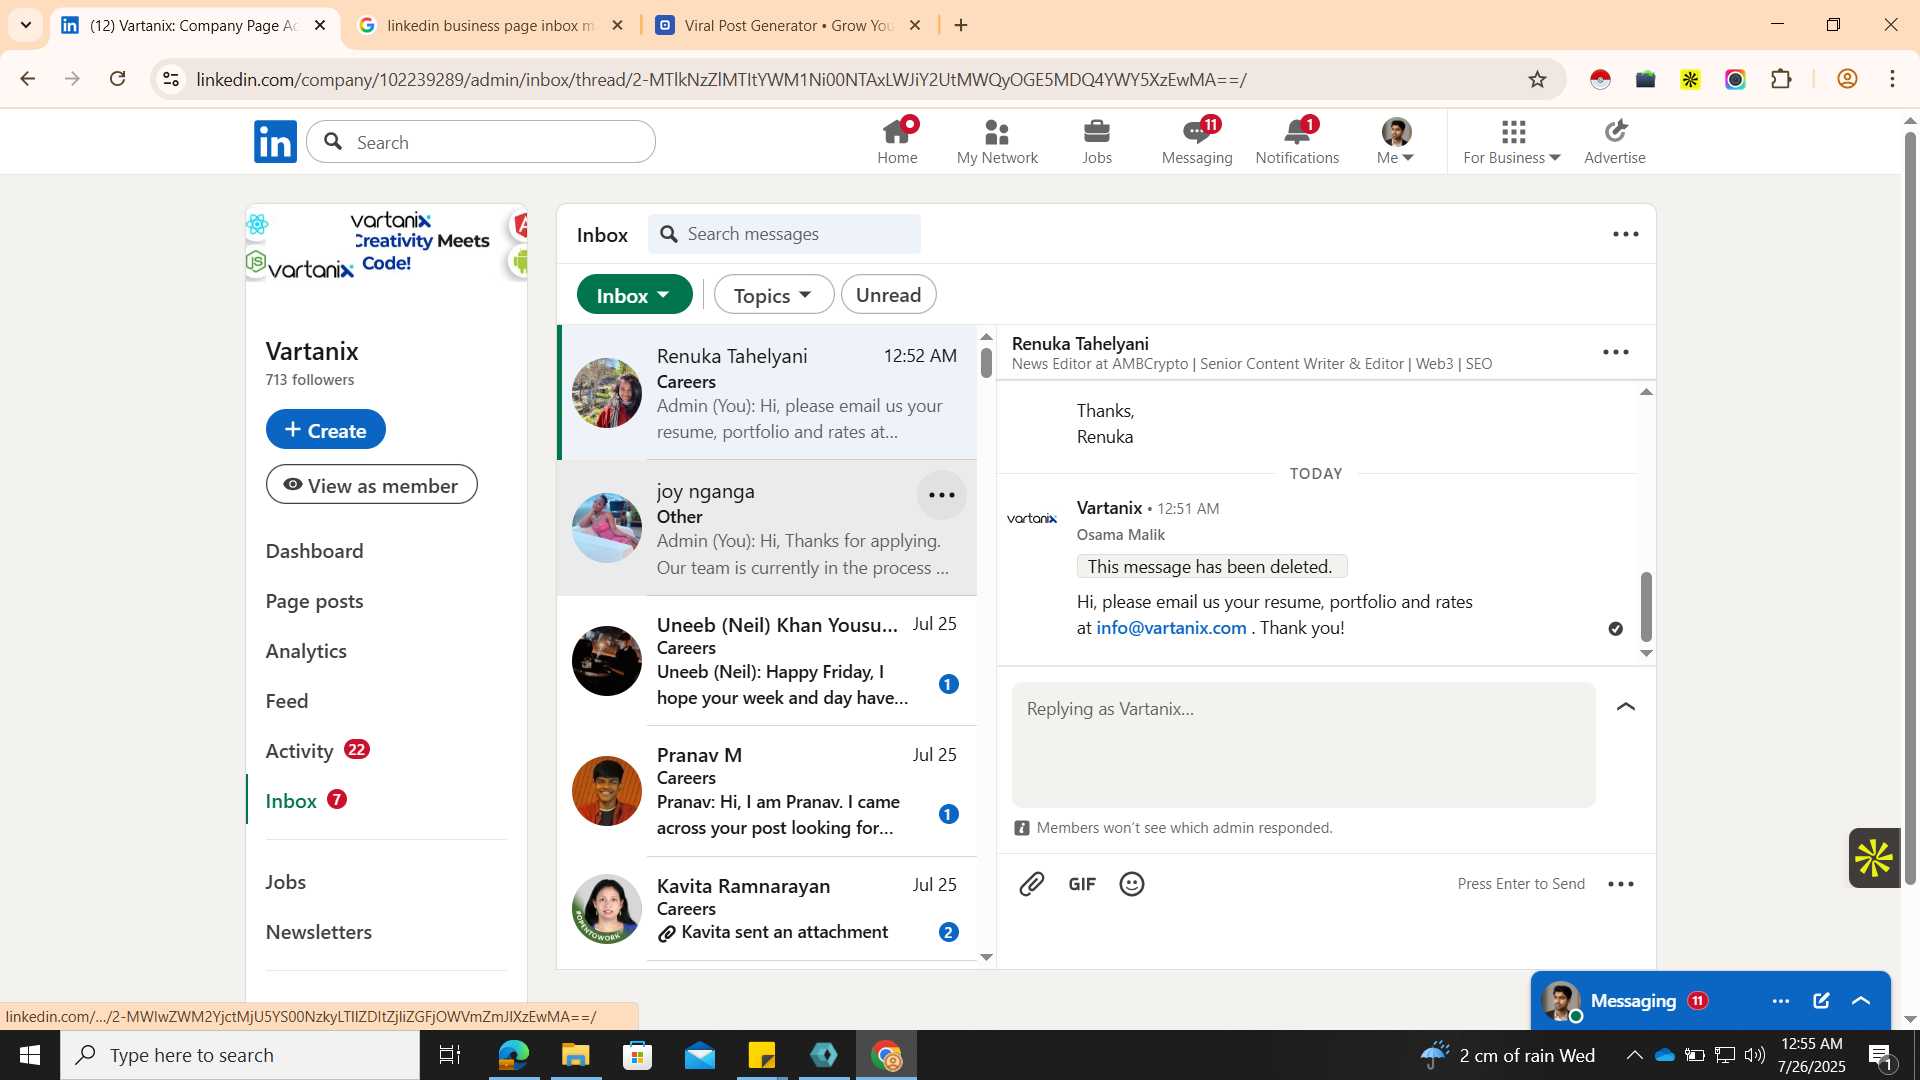Collapse the reply box chevron

1626,707
